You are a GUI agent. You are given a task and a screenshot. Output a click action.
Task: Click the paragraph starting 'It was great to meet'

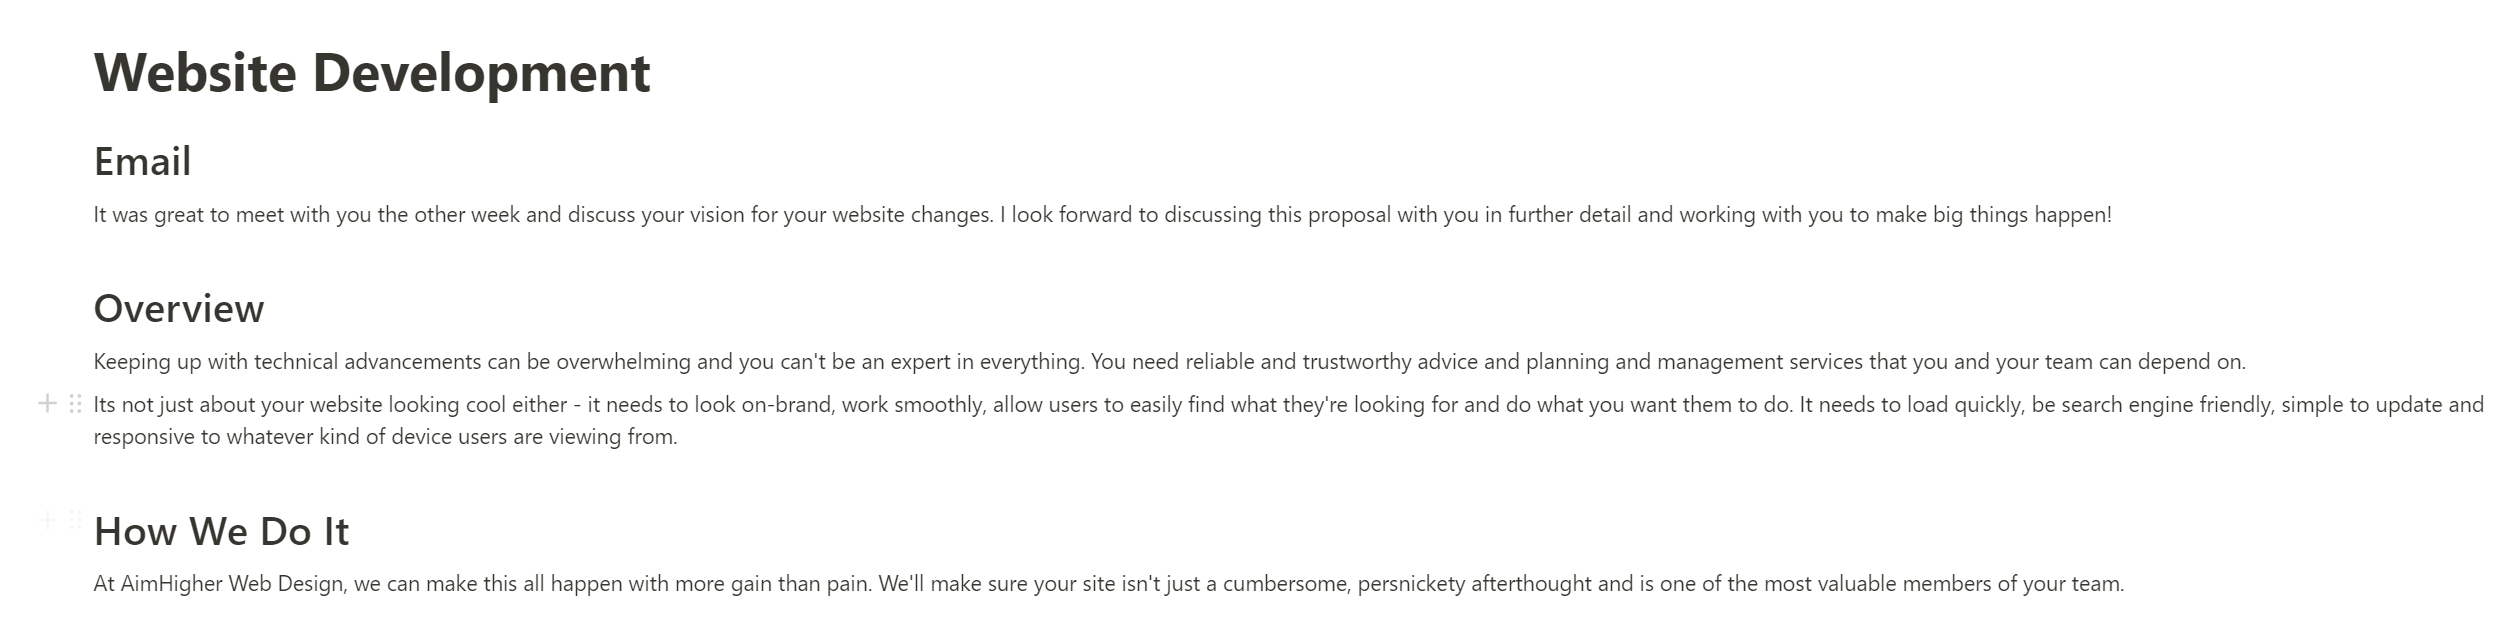[x=600, y=215]
